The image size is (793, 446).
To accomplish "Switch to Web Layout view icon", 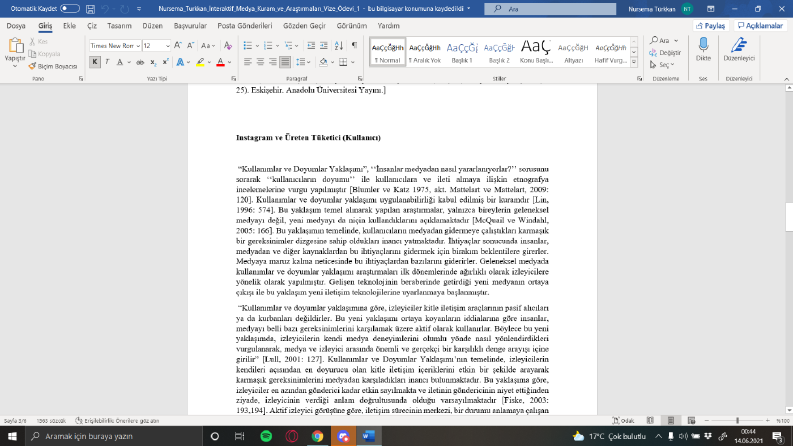I will click(691, 421).
